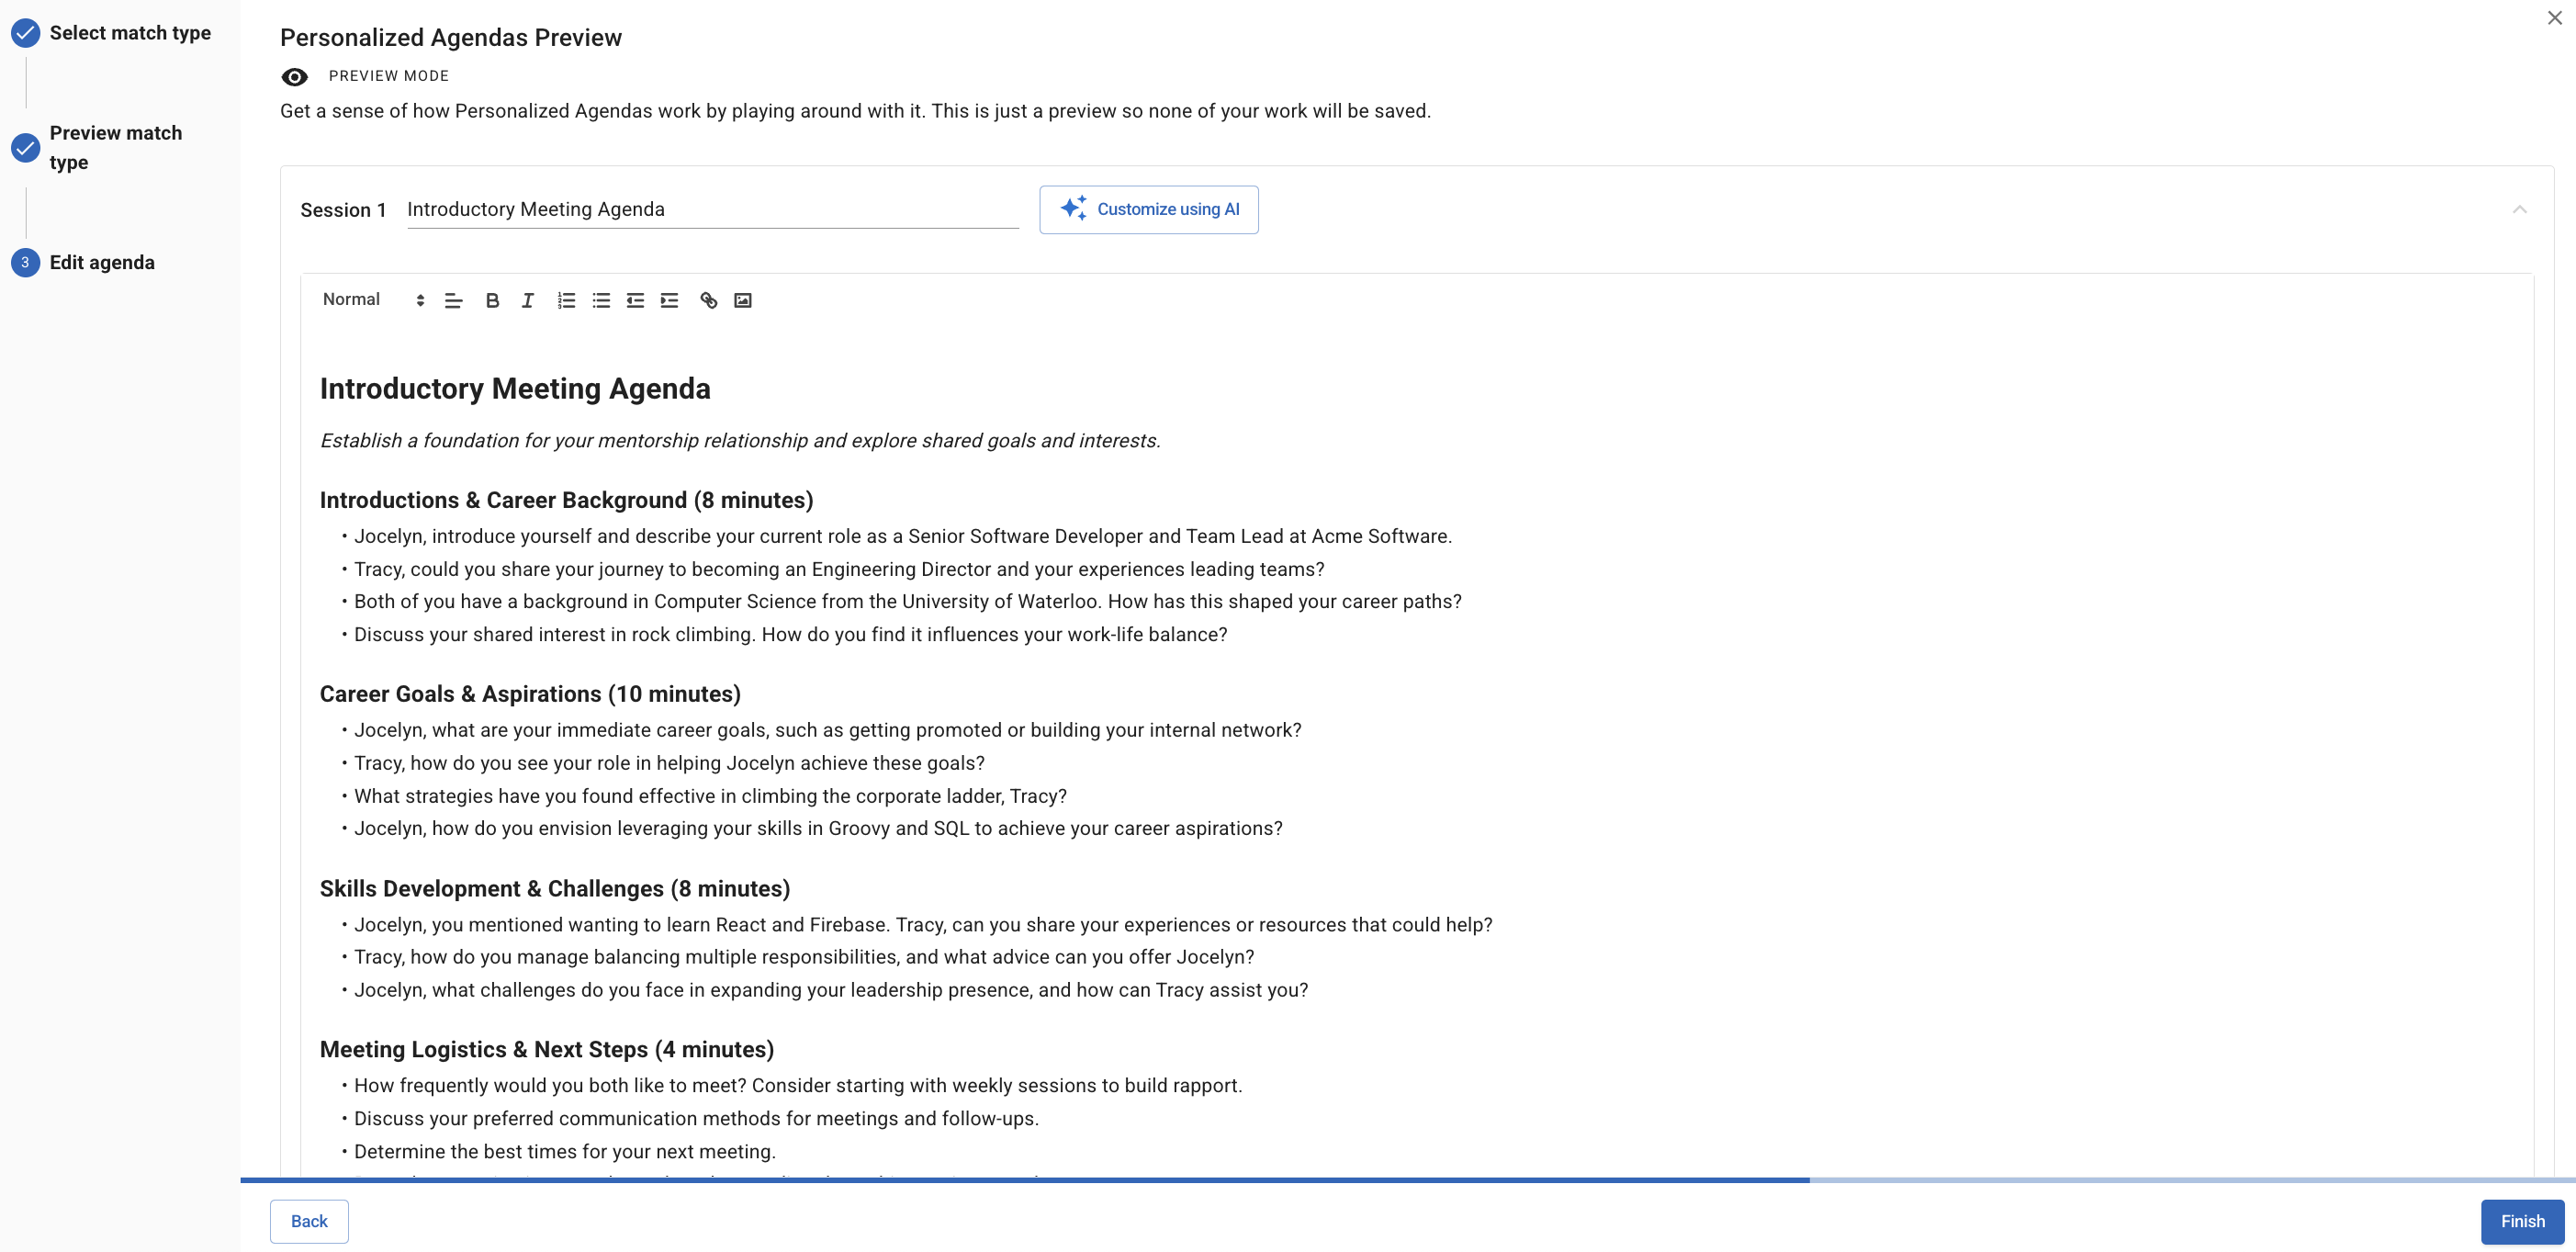This screenshot has width=2576, height=1252.
Task: Click the Preview Mode eye icon
Action: [294, 77]
